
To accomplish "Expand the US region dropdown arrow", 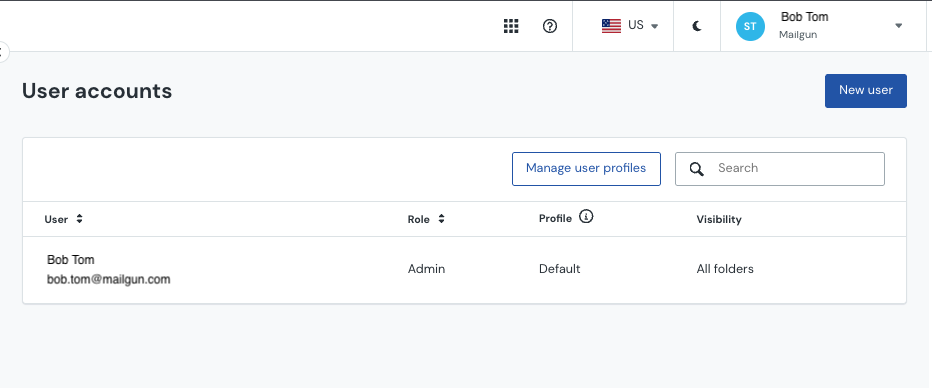I will coord(654,26).
